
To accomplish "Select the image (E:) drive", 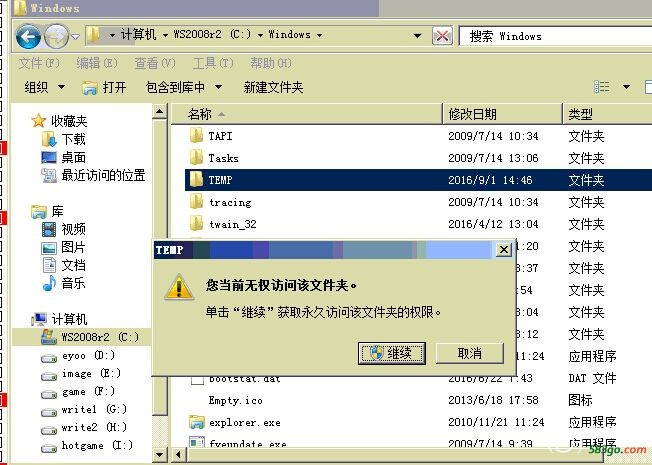I will 81,374.
